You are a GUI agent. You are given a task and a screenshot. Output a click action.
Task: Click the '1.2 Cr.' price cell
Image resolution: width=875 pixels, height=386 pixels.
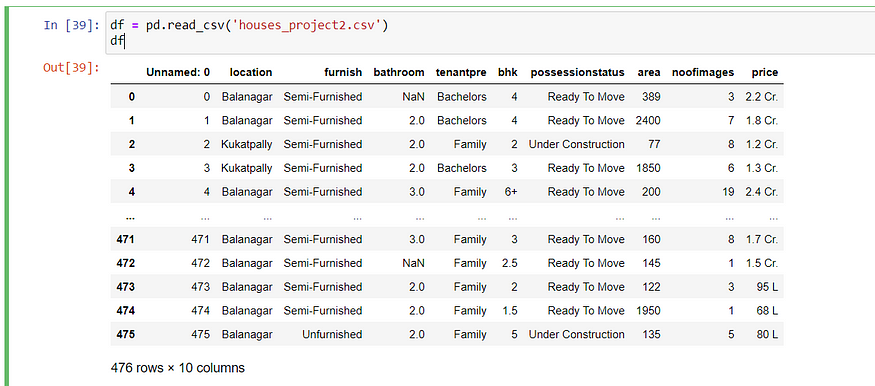762,144
